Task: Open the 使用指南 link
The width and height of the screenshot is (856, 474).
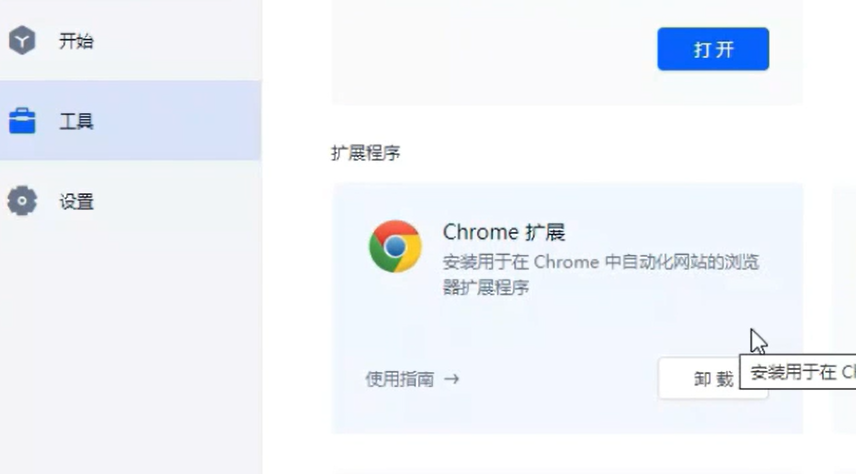Action: coord(400,379)
